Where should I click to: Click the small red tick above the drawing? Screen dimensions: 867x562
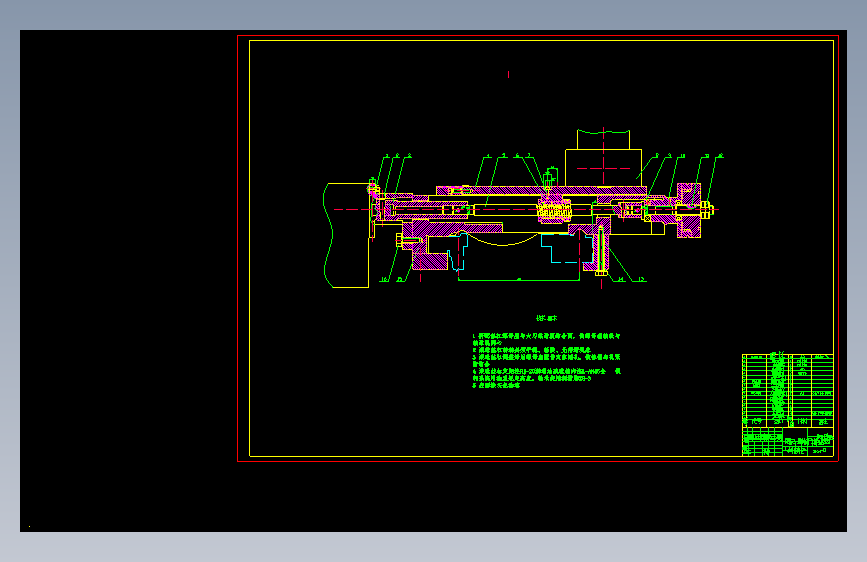508,74
